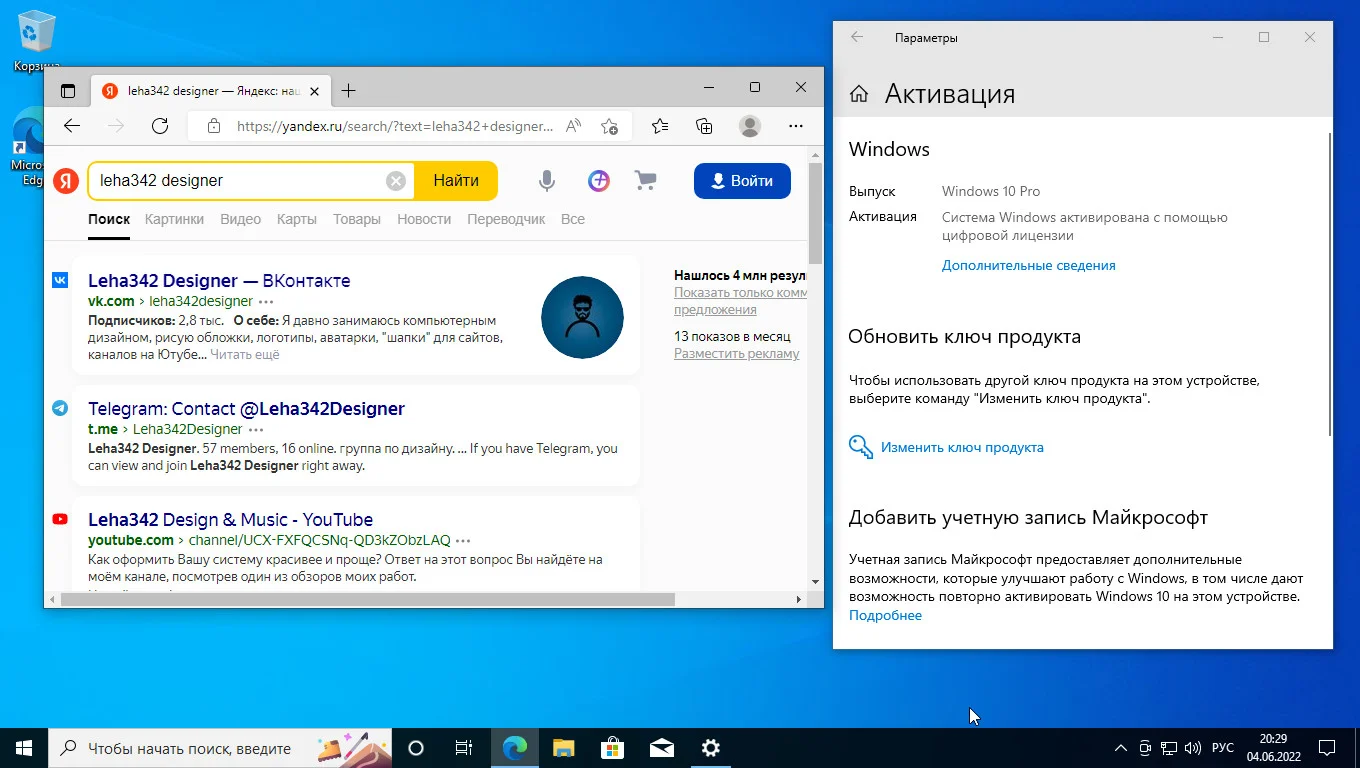
Task: Click the Settings window vertical scrollbar
Action: [1330, 285]
